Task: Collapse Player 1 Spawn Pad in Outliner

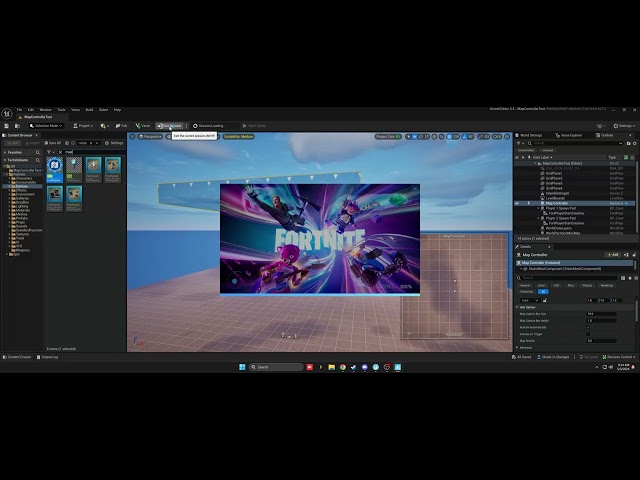Action: click(538, 208)
